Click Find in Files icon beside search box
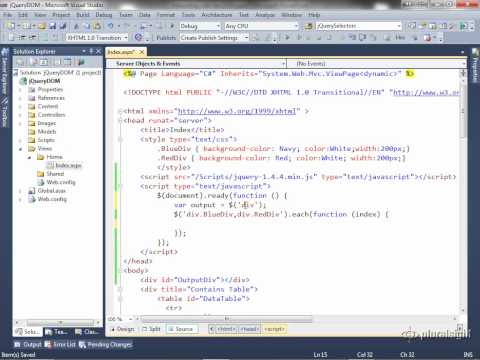The width and height of the screenshot is (480, 360). 309,26
